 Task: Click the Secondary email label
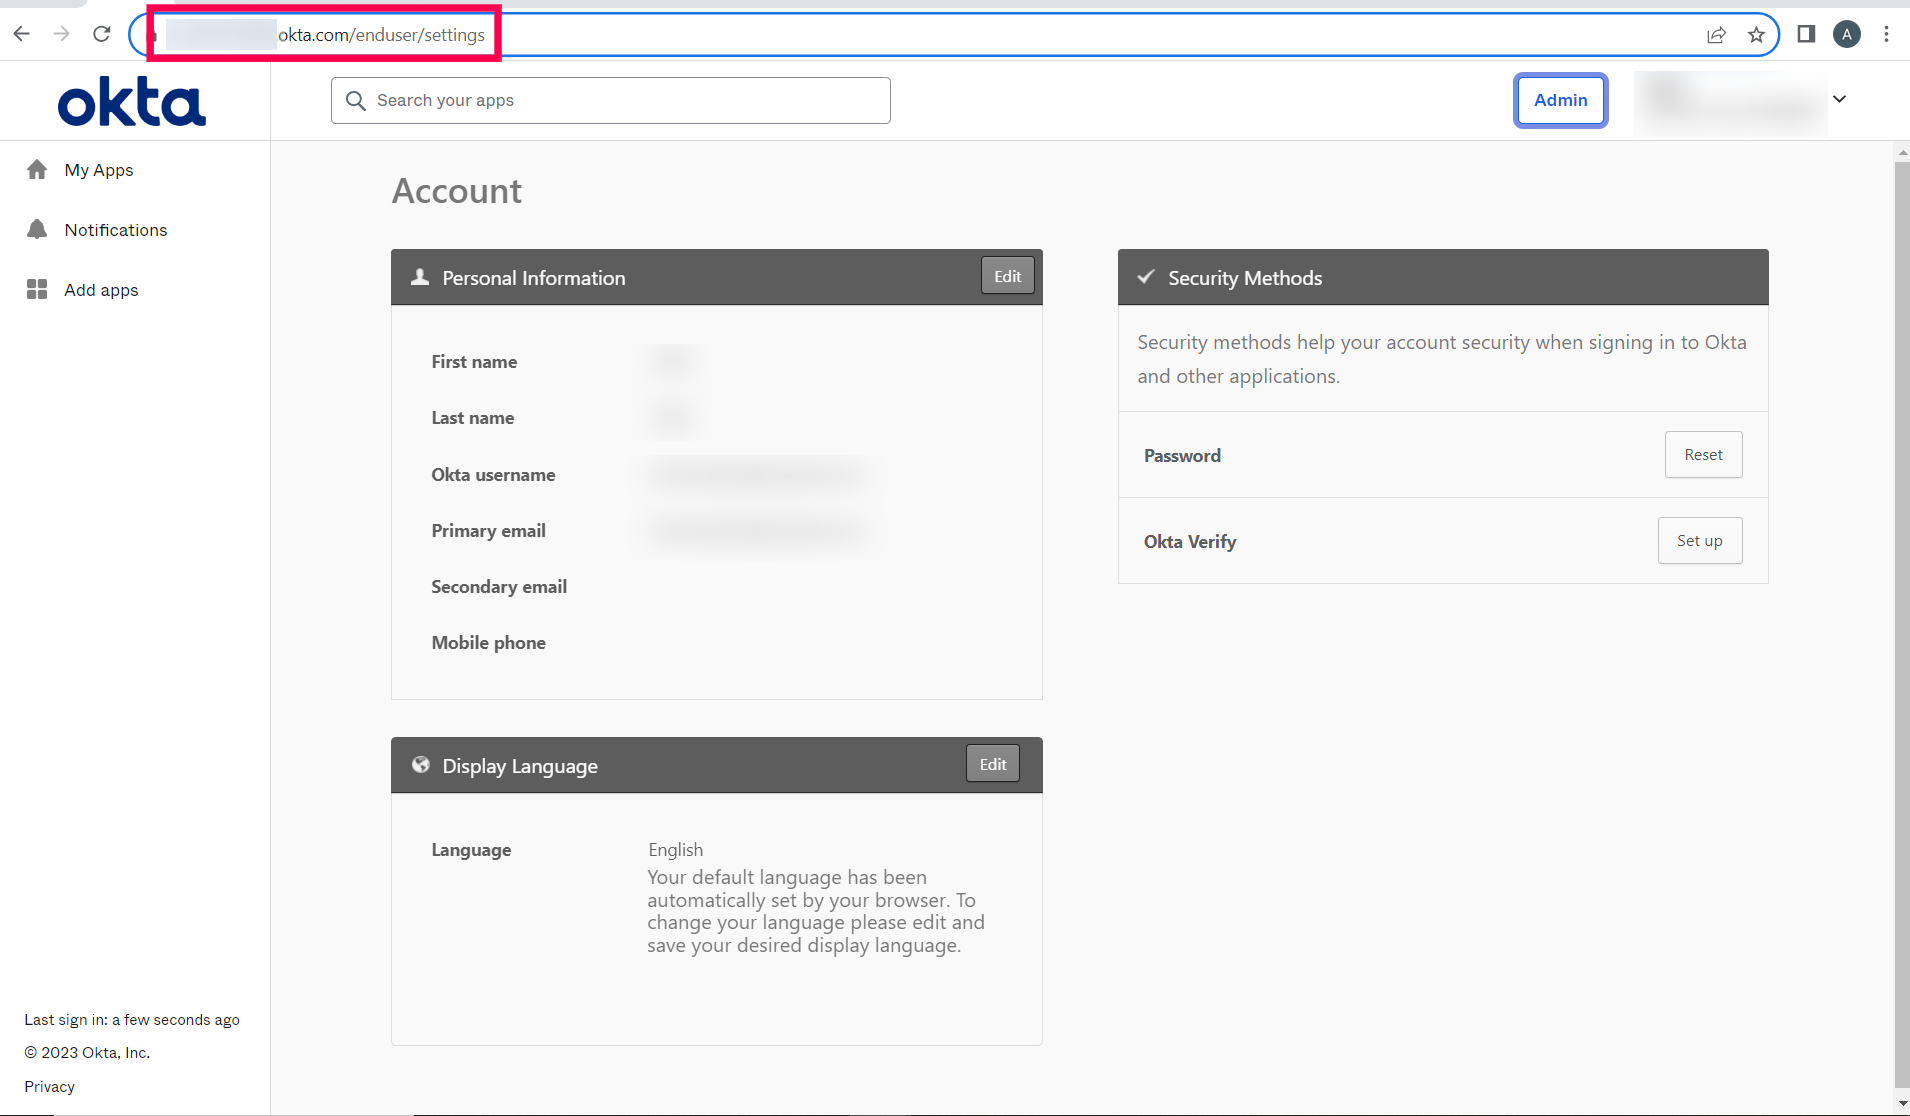(500, 587)
